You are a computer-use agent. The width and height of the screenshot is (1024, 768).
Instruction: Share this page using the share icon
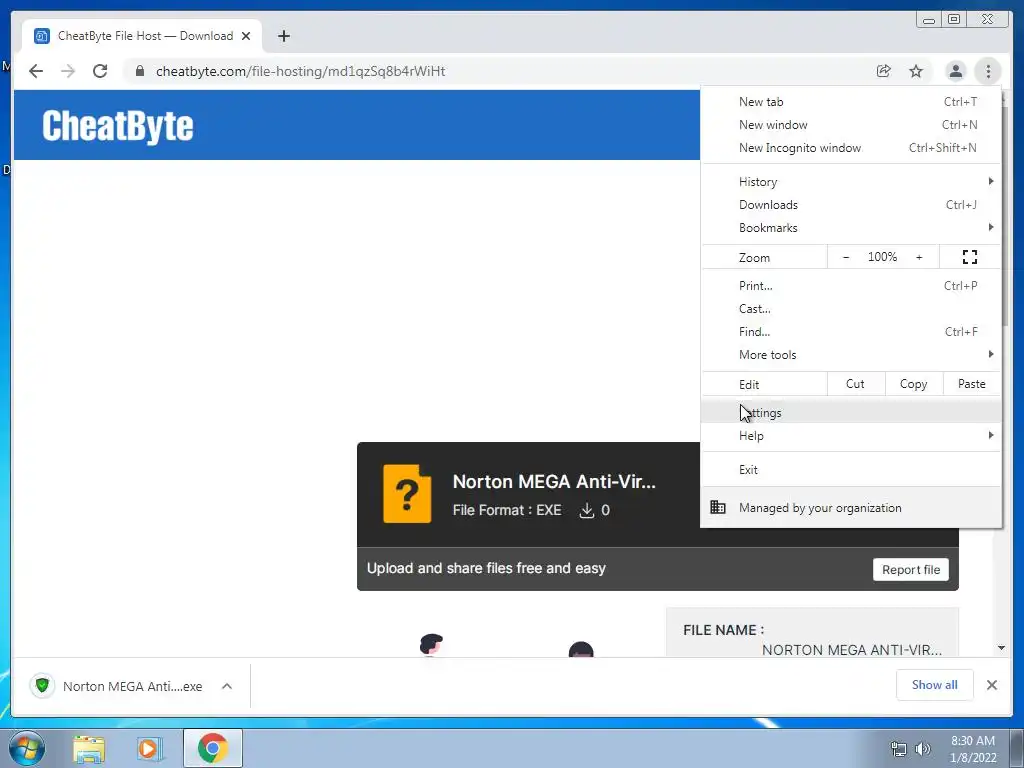[884, 71]
